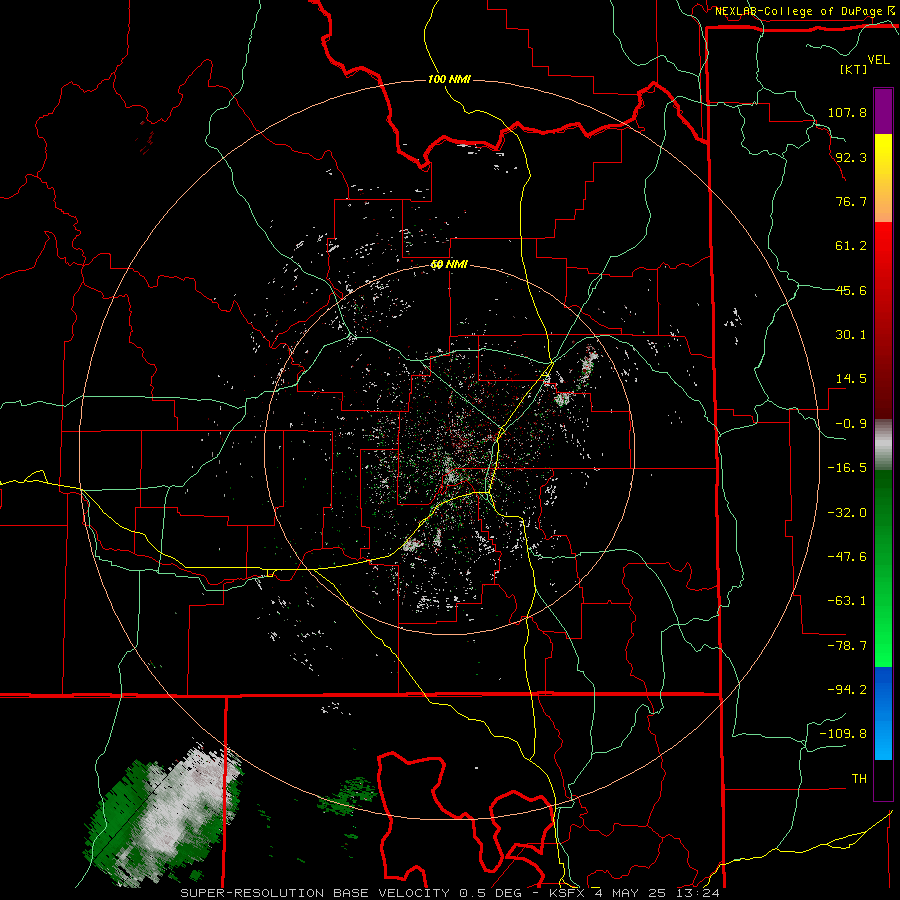Select the -63.1 scale value
Viewport: 900px width, 900px height.
click(847, 601)
